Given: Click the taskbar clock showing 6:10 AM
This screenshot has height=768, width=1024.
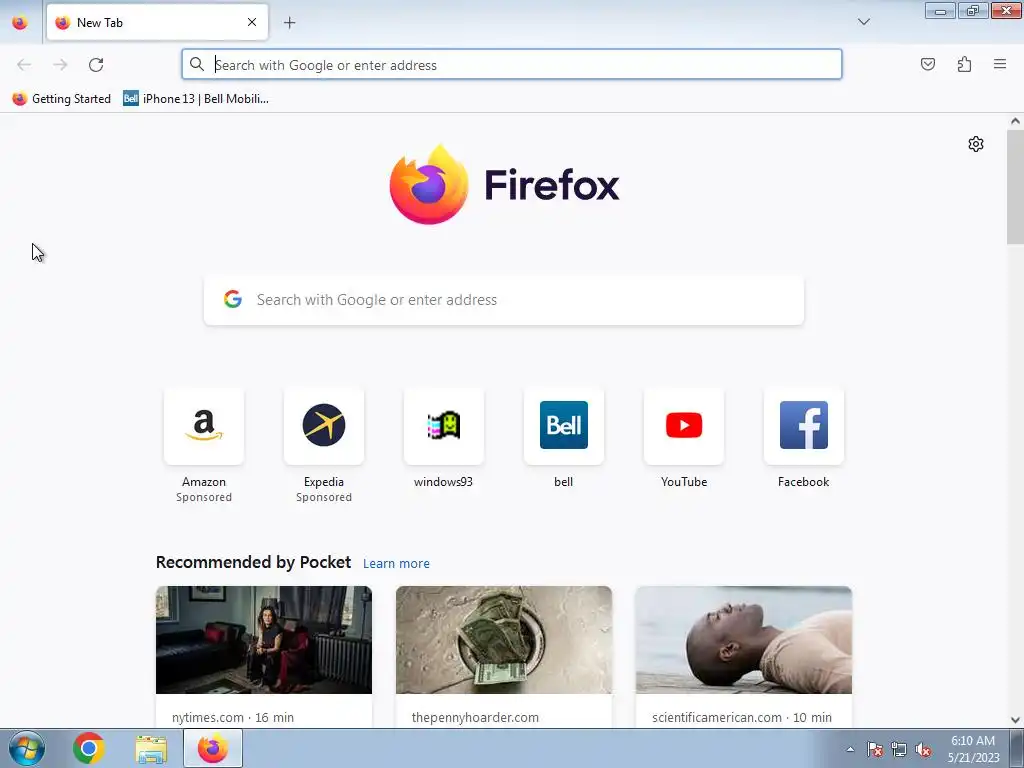Looking at the screenshot, I should click(973, 749).
